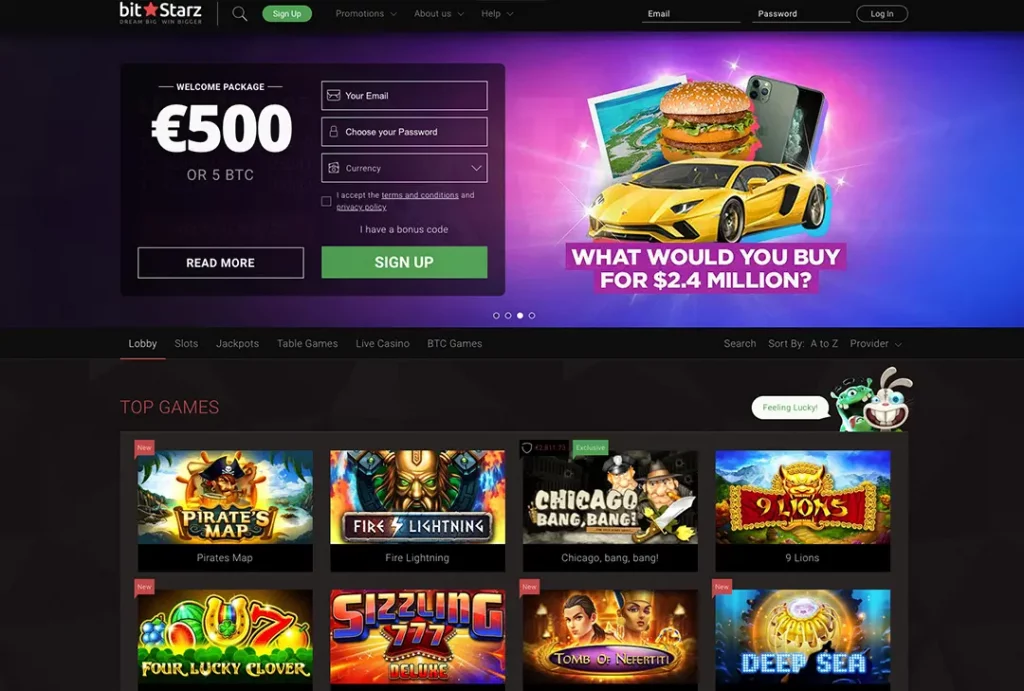Click the wallet icon in Currency field

[334, 168]
